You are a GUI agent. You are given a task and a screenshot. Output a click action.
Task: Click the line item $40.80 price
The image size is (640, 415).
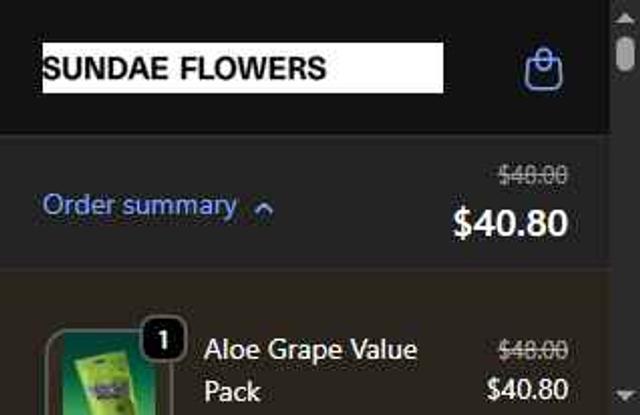point(527,389)
